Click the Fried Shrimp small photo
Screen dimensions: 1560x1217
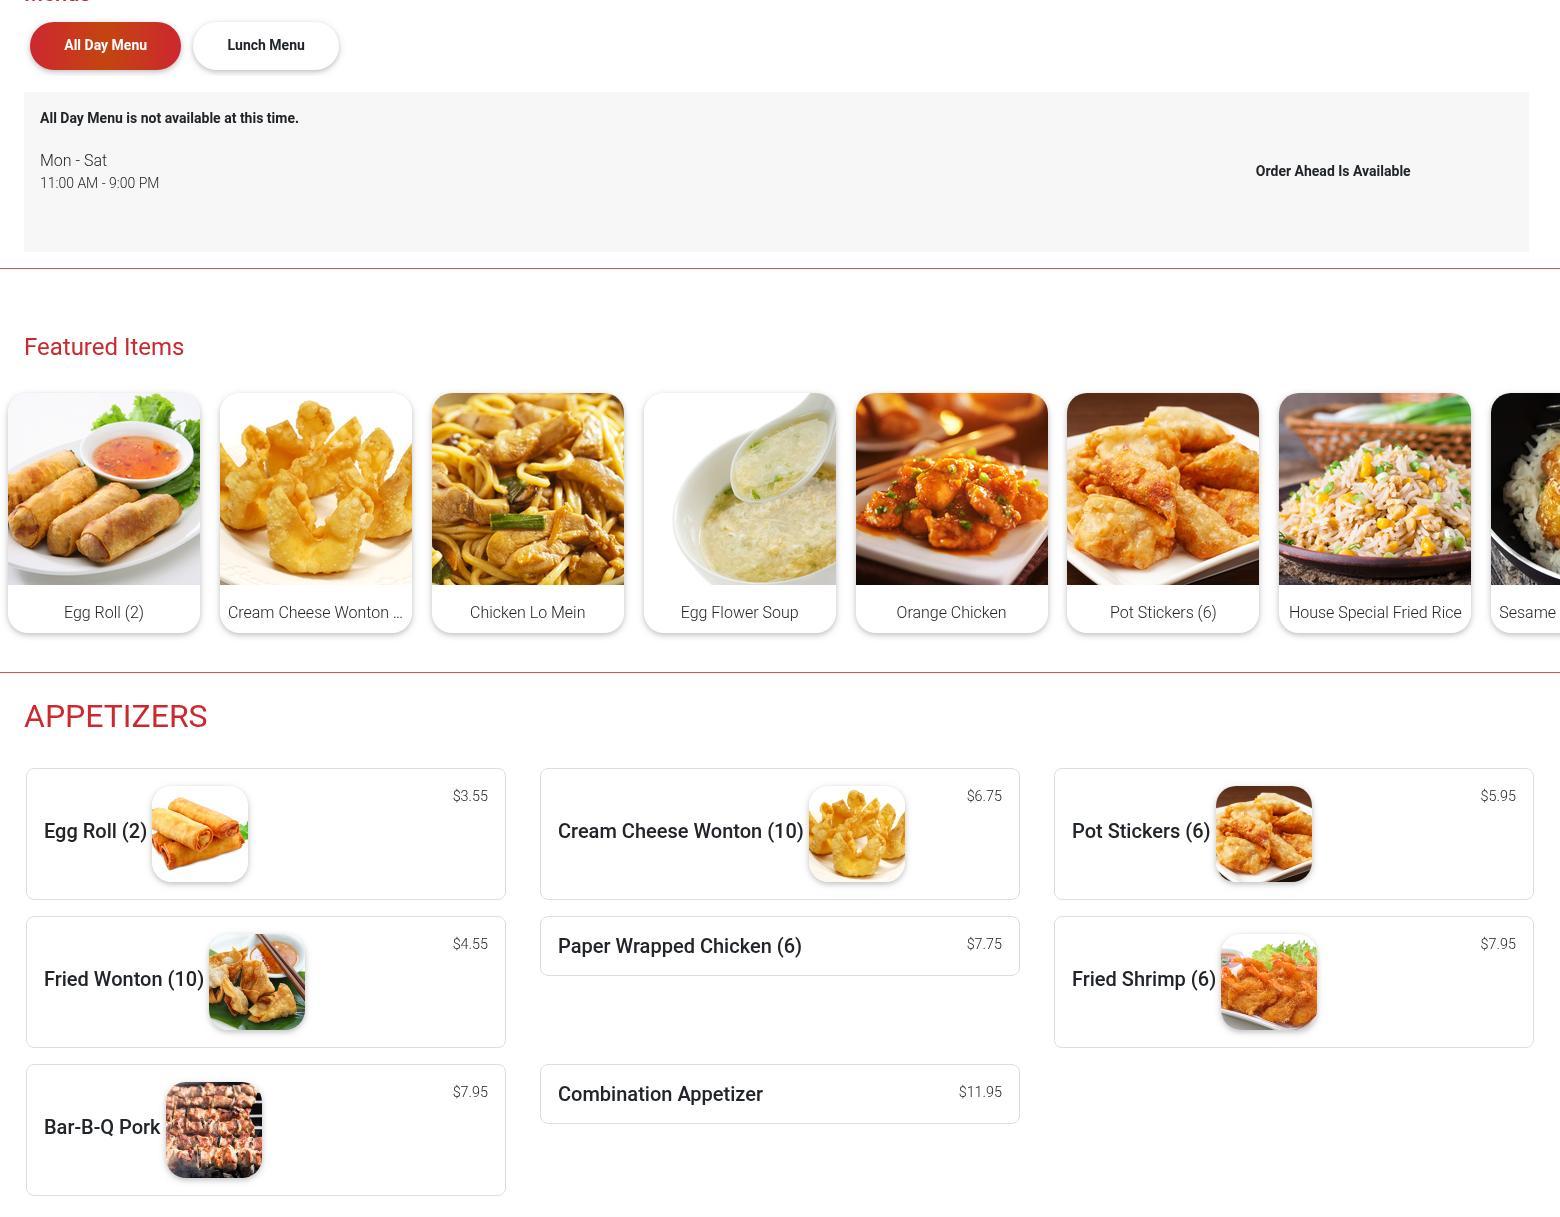[x=1269, y=982]
